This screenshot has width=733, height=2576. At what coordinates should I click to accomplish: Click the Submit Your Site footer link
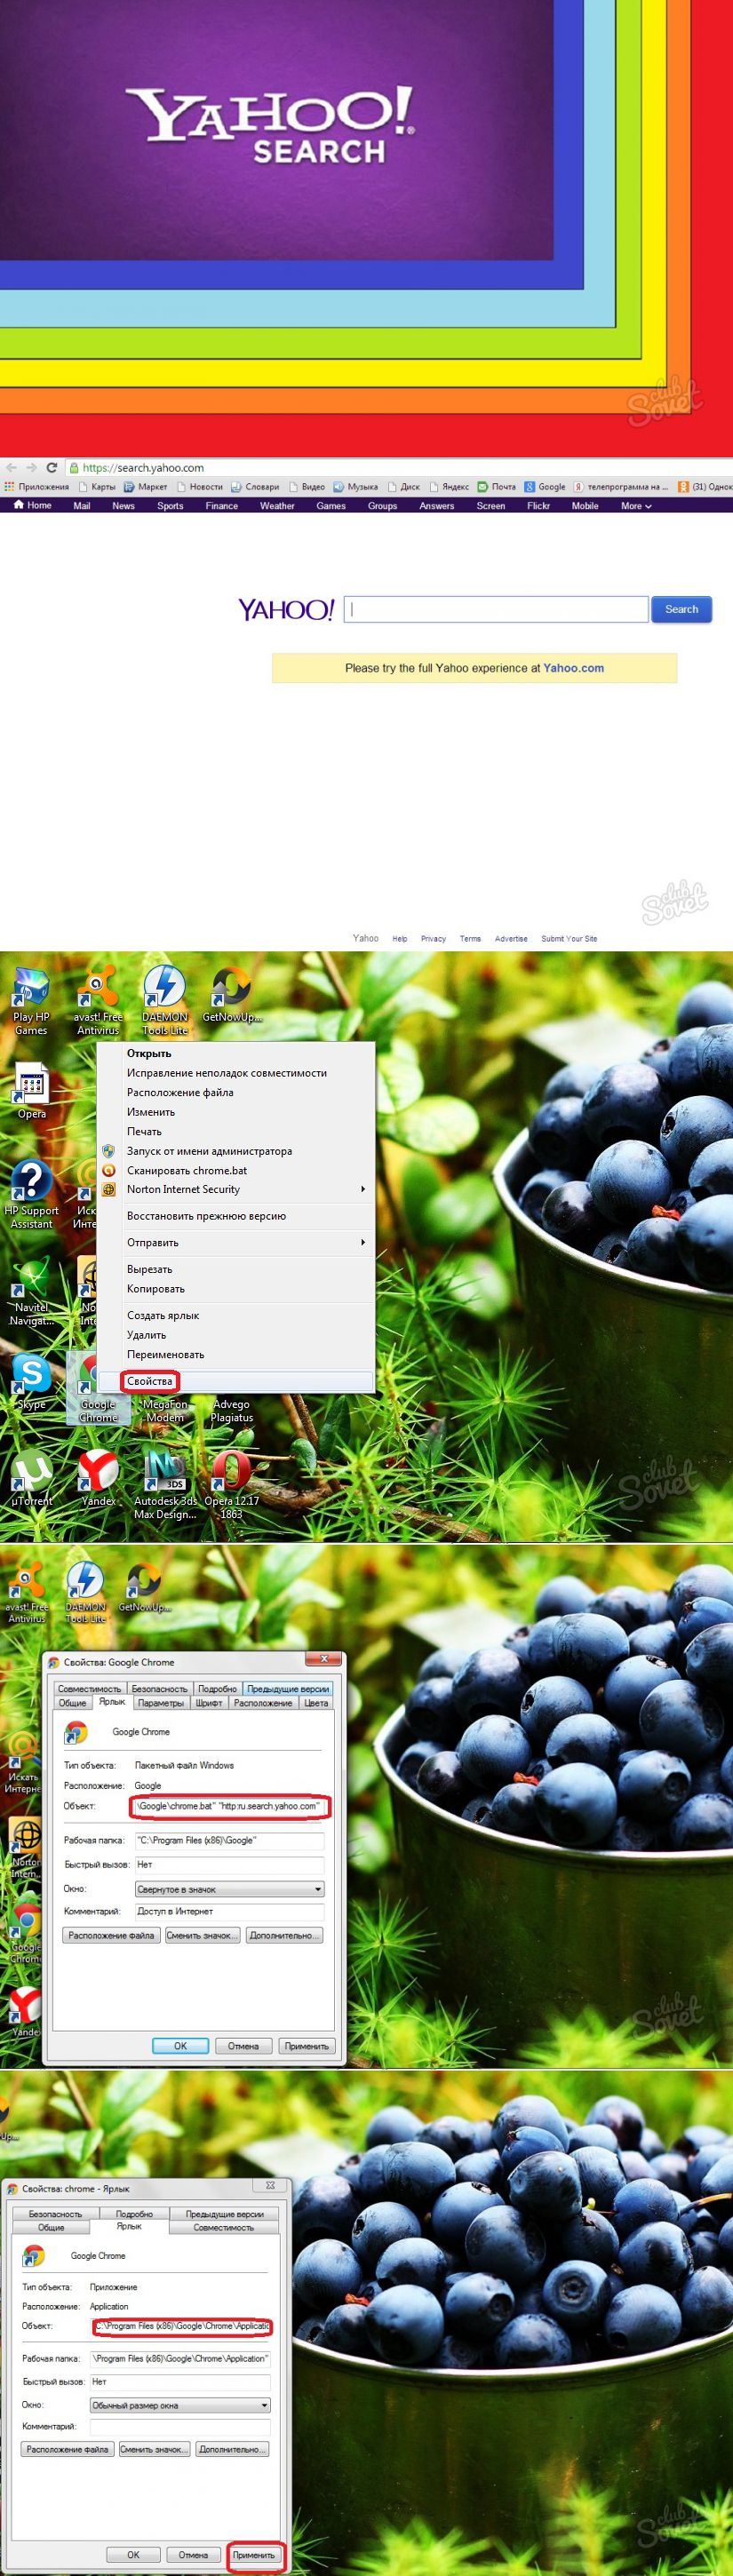[x=569, y=938]
